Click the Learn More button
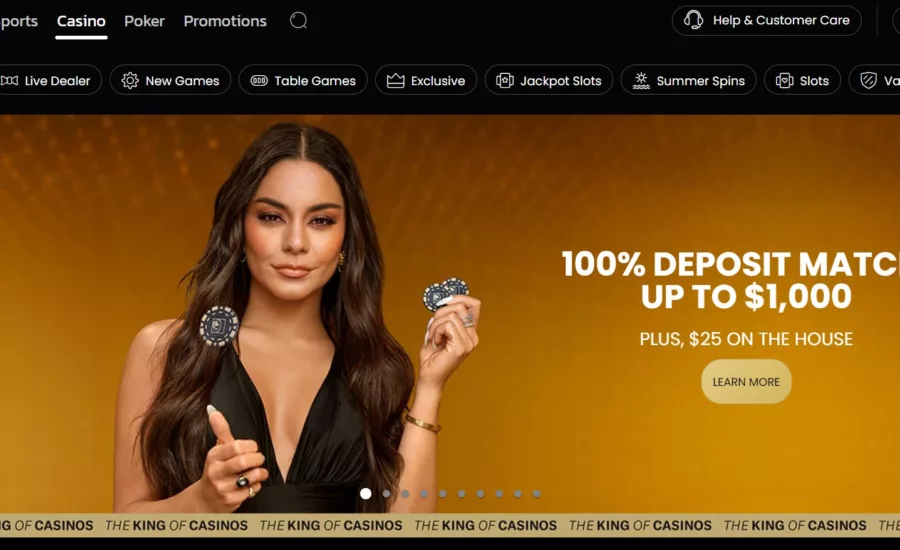 pyautogui.click(x=746, y=382)
